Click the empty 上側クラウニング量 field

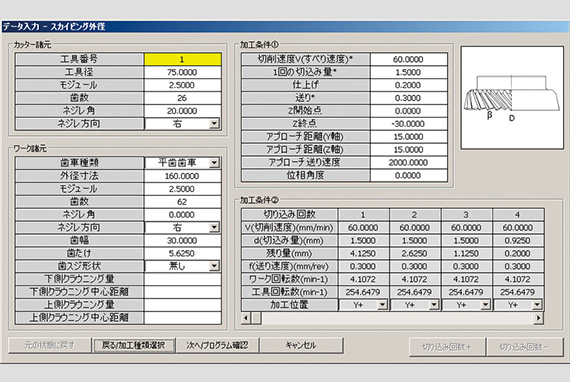[182, 305]
